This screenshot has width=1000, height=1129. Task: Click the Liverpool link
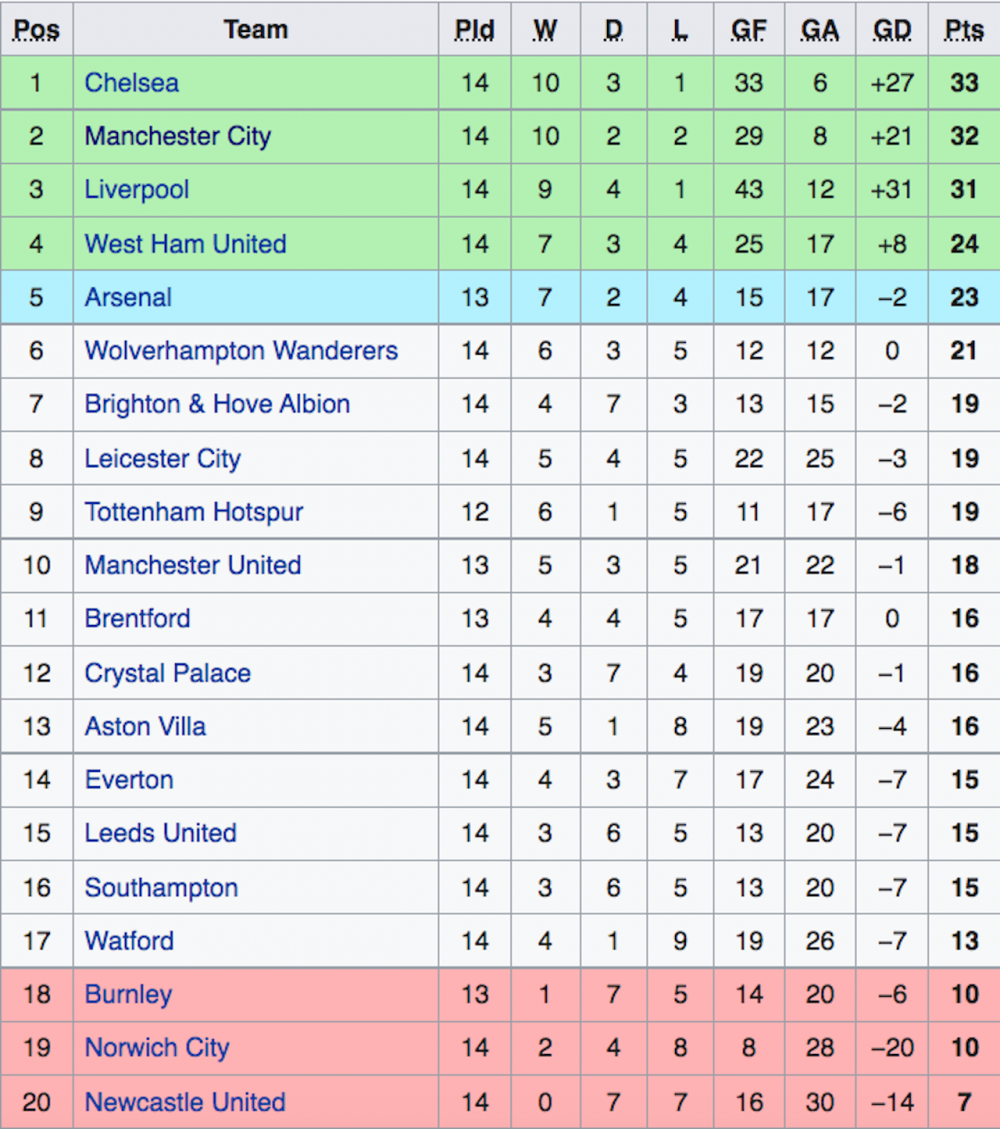point(137,189)
